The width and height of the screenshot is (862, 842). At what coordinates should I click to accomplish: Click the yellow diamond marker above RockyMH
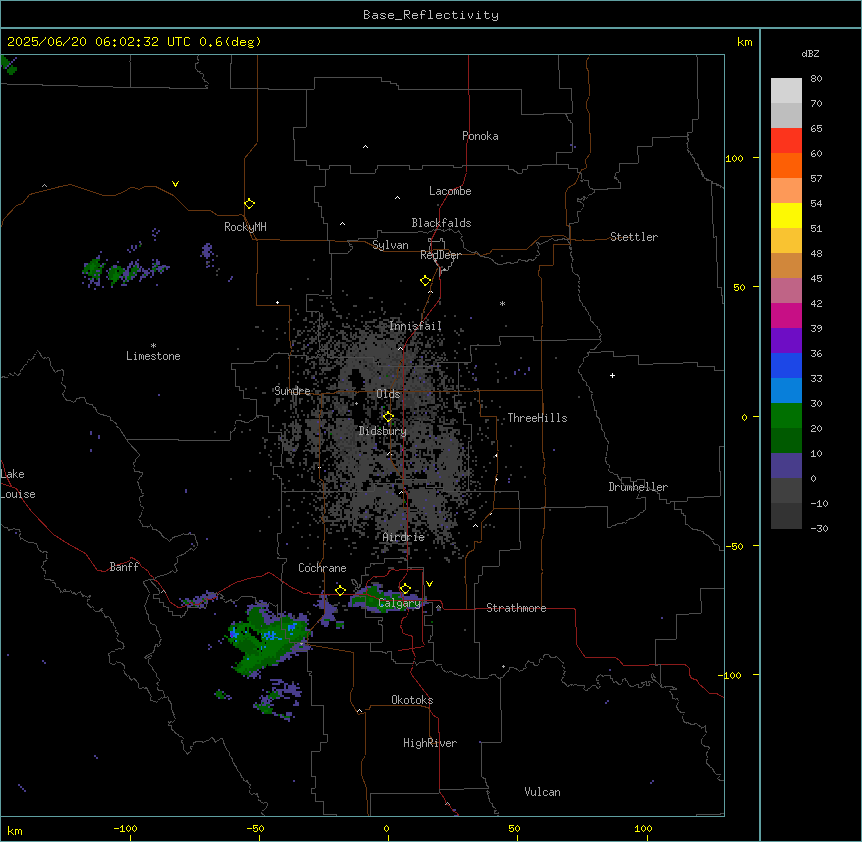[x=250, y=204]
